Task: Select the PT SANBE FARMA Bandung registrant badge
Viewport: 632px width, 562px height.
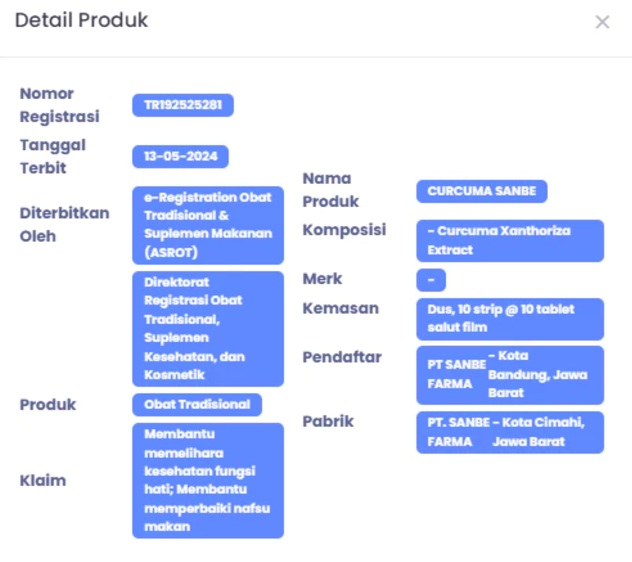Action: [510, 375]
